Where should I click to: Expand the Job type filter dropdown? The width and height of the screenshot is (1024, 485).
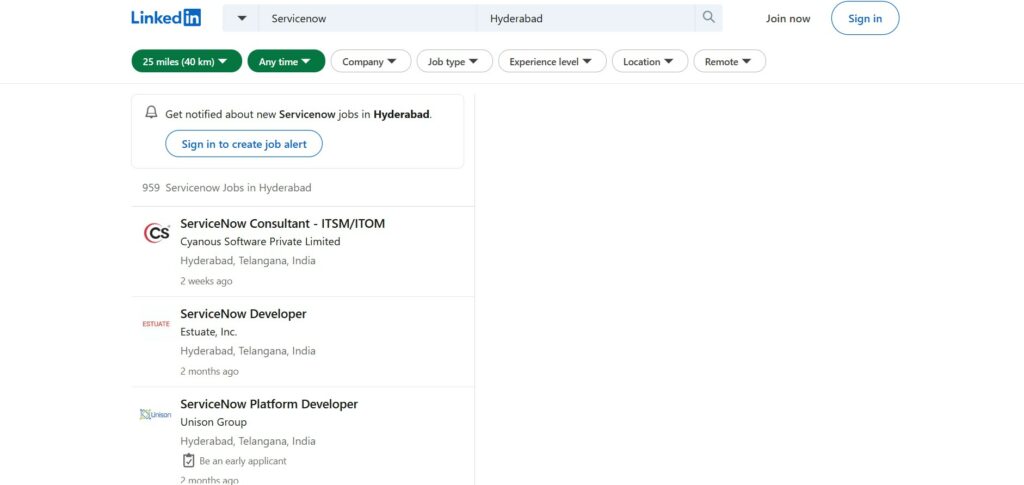(x=455, y=61)
